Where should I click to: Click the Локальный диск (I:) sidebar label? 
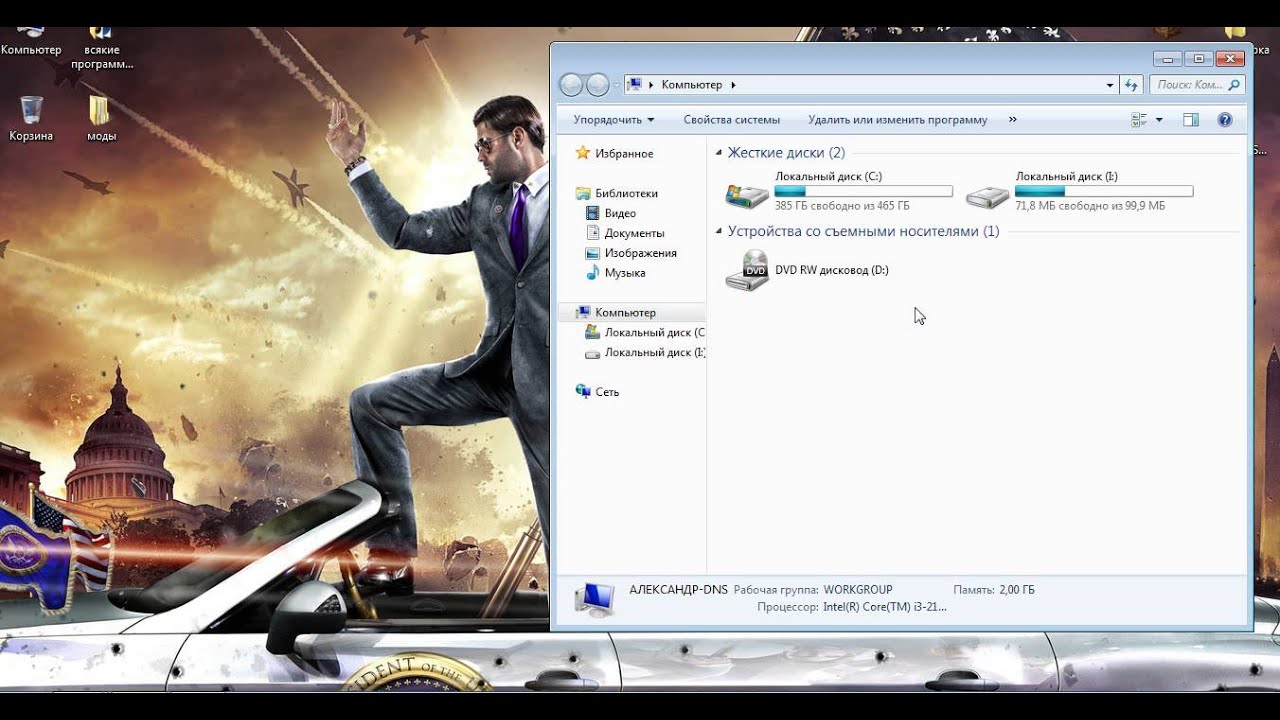655,352
